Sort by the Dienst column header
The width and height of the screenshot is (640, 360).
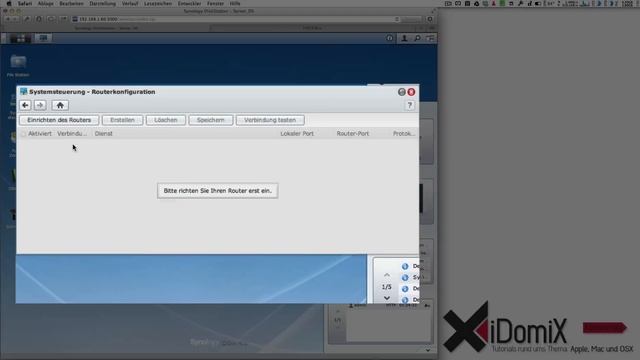pos(104,133)
